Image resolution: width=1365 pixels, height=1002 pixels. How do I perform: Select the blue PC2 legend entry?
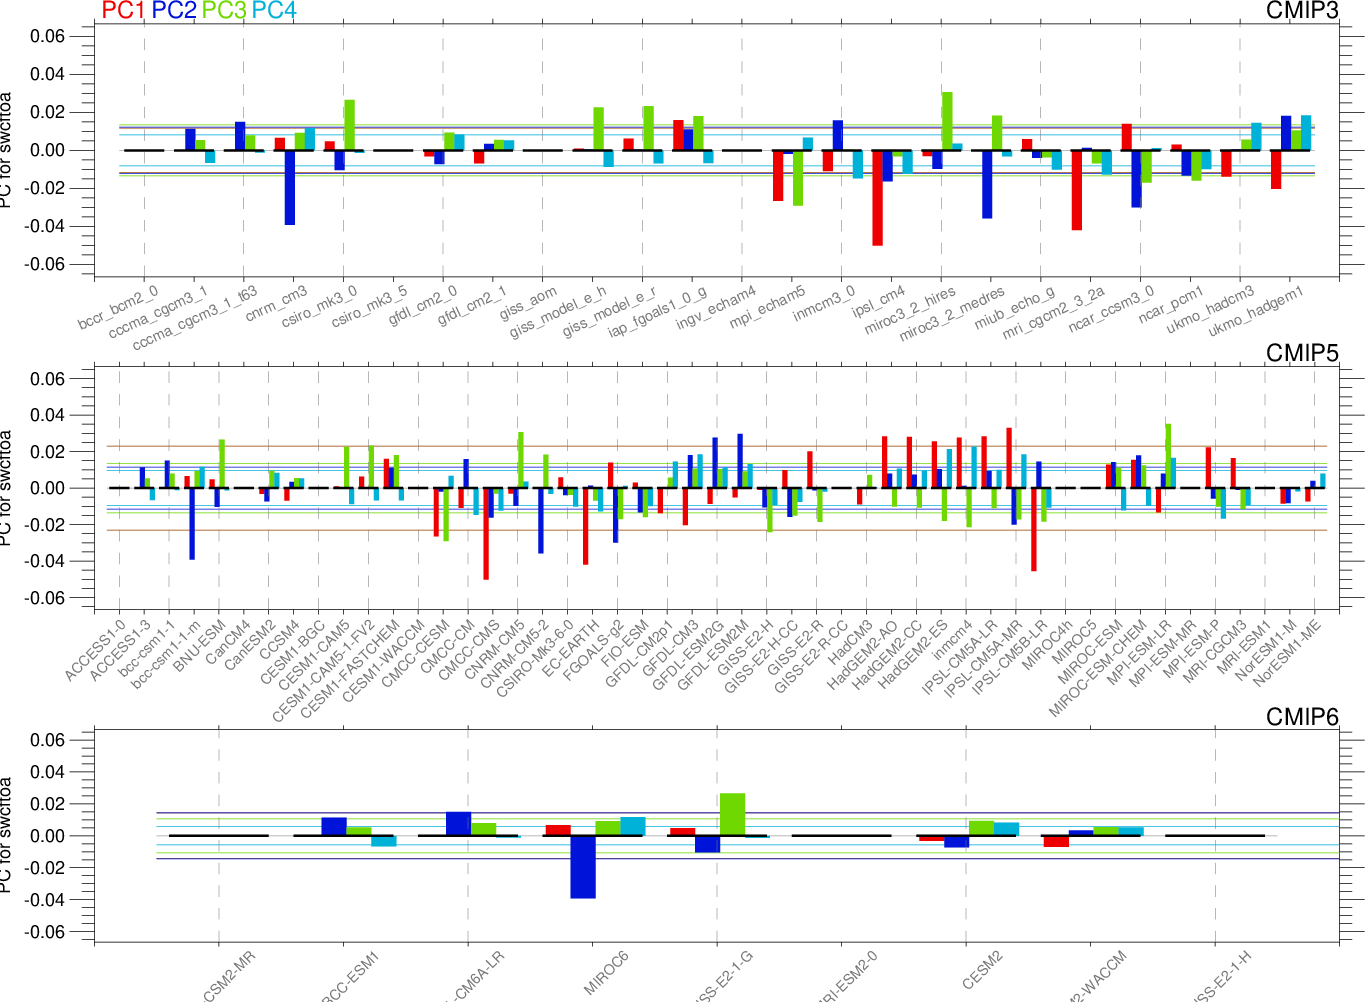tap(174, 11)
